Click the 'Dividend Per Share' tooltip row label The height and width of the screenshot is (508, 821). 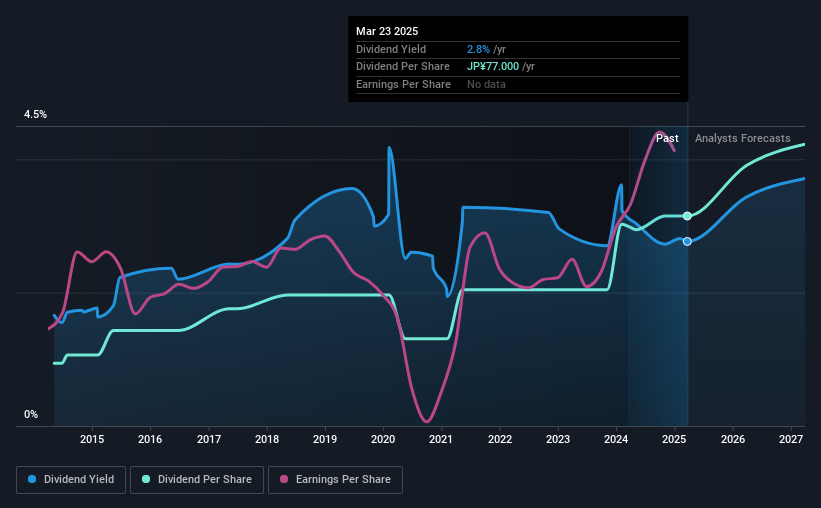[403, 67]
